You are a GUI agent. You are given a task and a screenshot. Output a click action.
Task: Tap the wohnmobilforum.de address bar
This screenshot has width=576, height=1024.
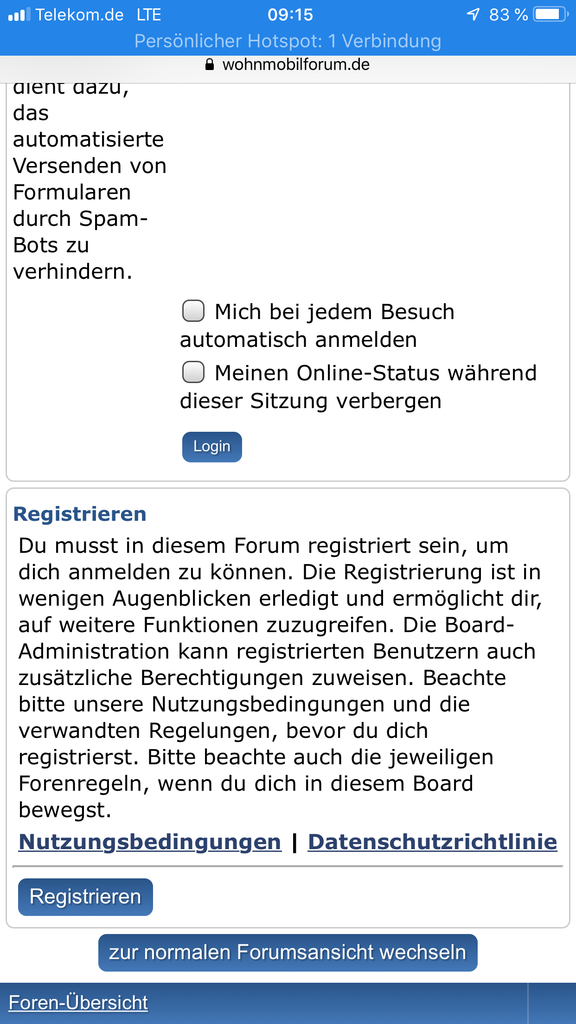(288, 65)
